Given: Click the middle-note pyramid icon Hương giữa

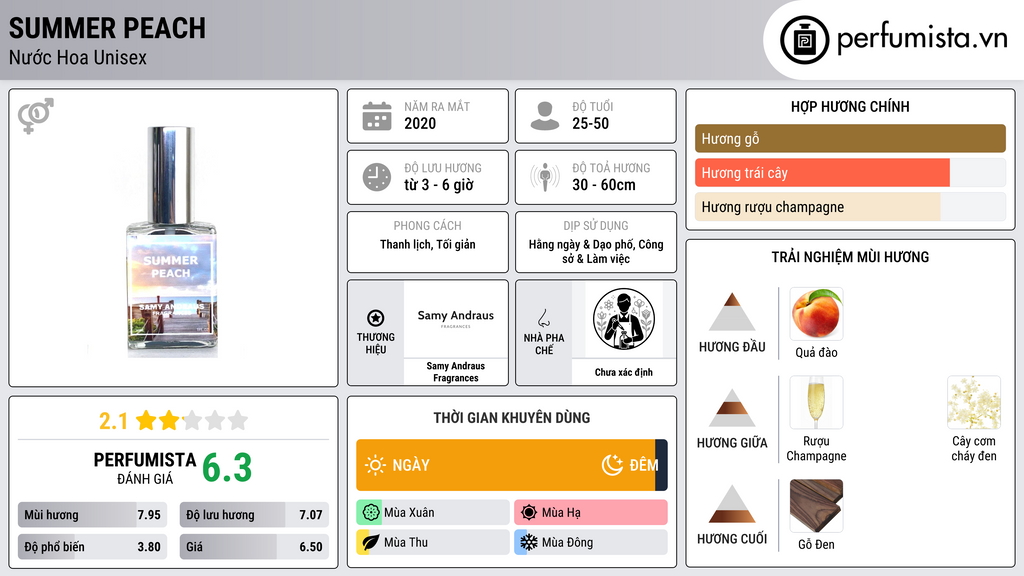Looking at the screenshot, I should (x=732, y=408).
